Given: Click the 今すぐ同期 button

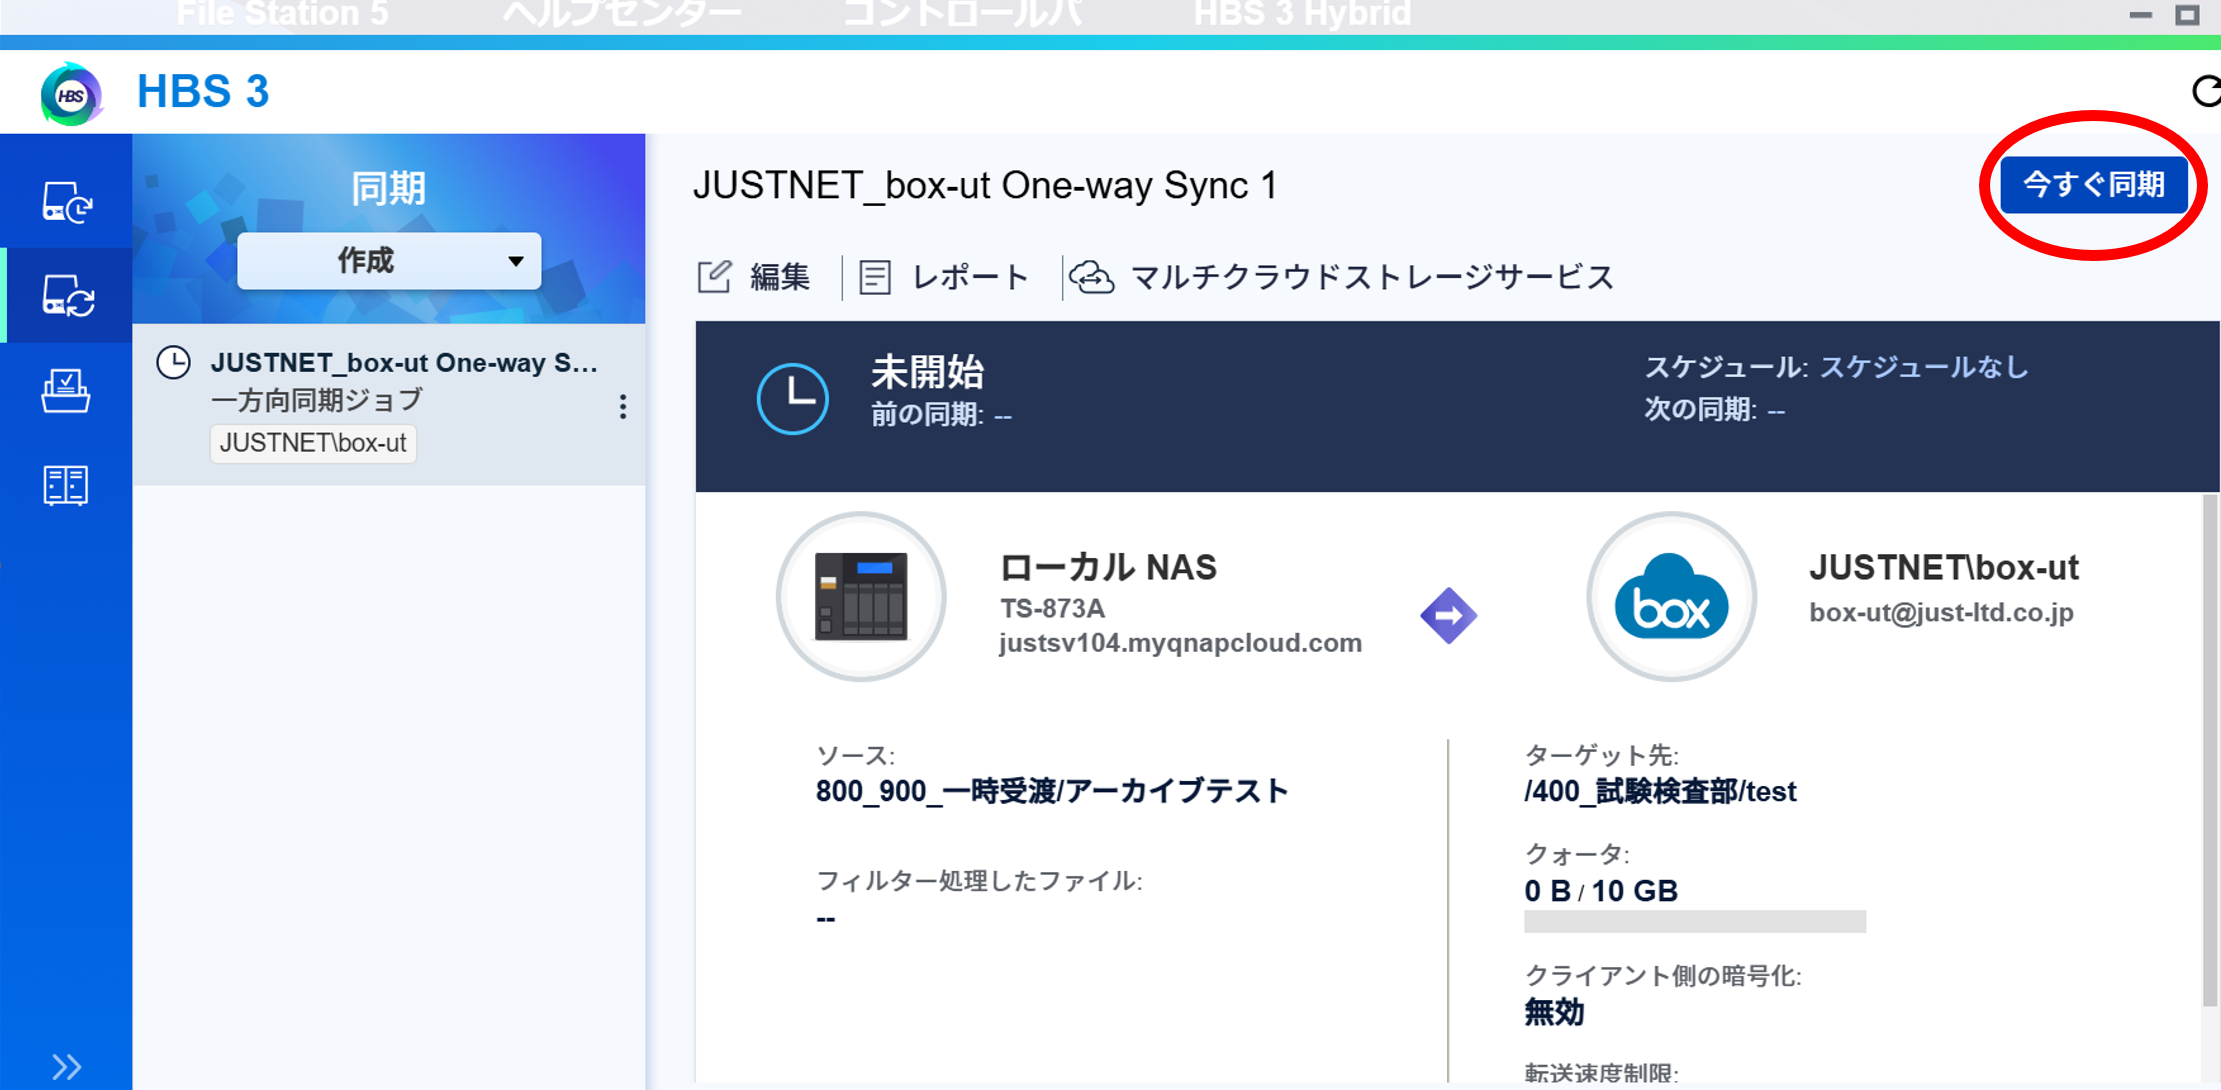Looking at the screenshot, I should coord(2094,185).
